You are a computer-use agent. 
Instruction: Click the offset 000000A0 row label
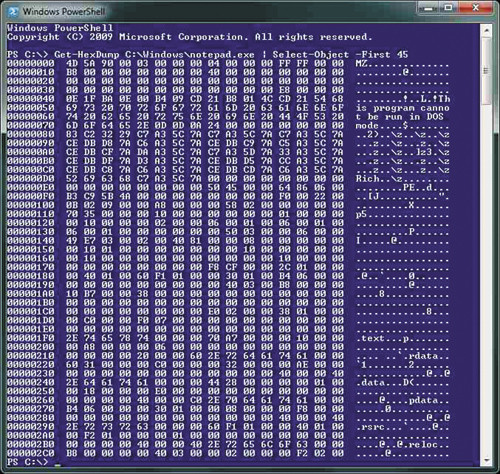31,152
